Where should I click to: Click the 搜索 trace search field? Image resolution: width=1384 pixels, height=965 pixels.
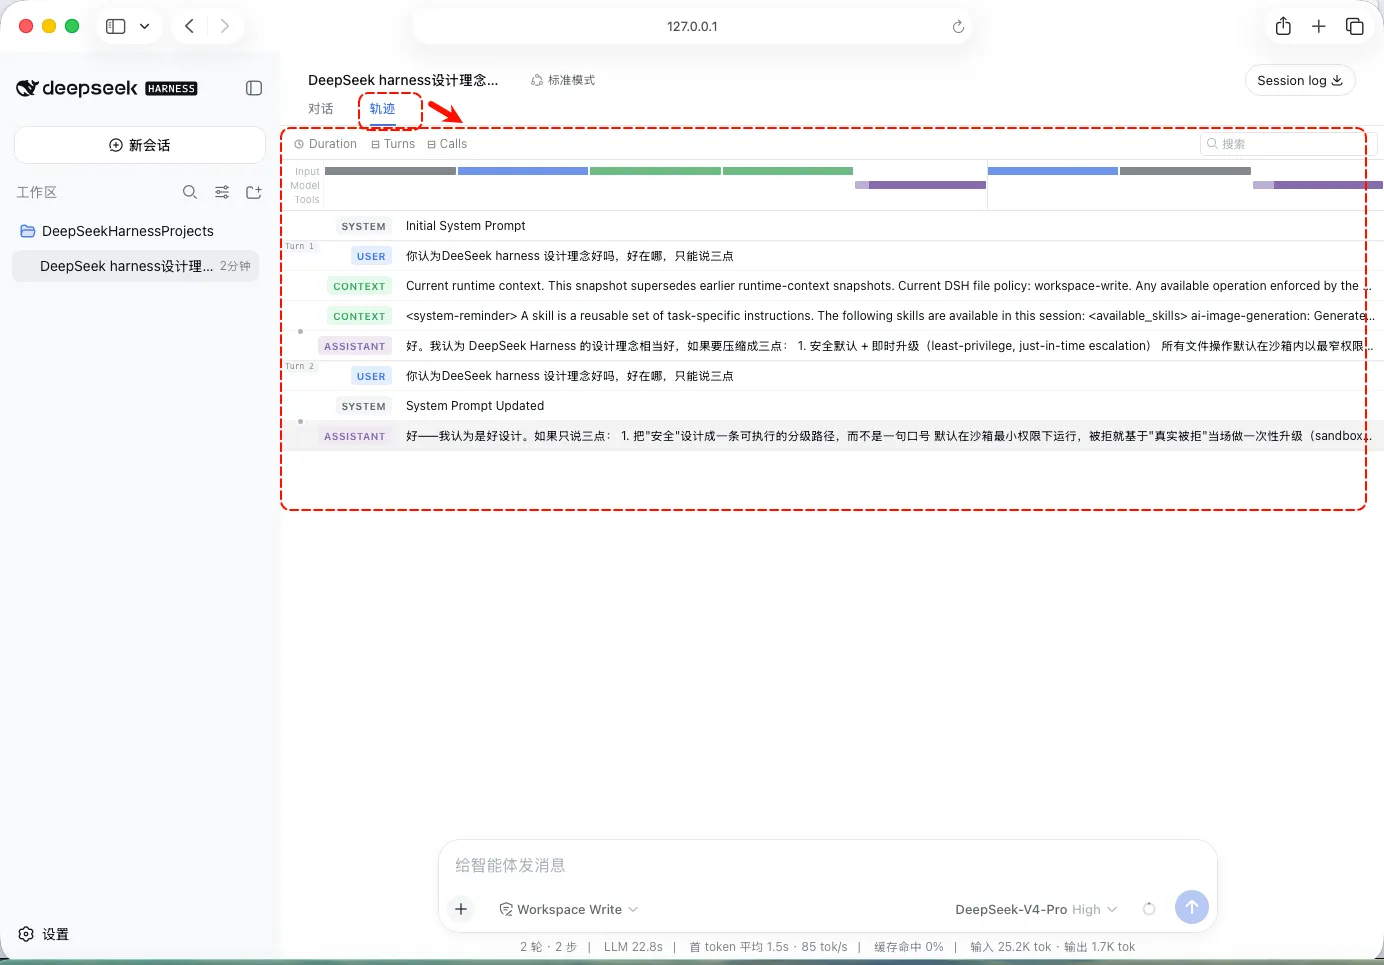click(x=1289, y=144)
